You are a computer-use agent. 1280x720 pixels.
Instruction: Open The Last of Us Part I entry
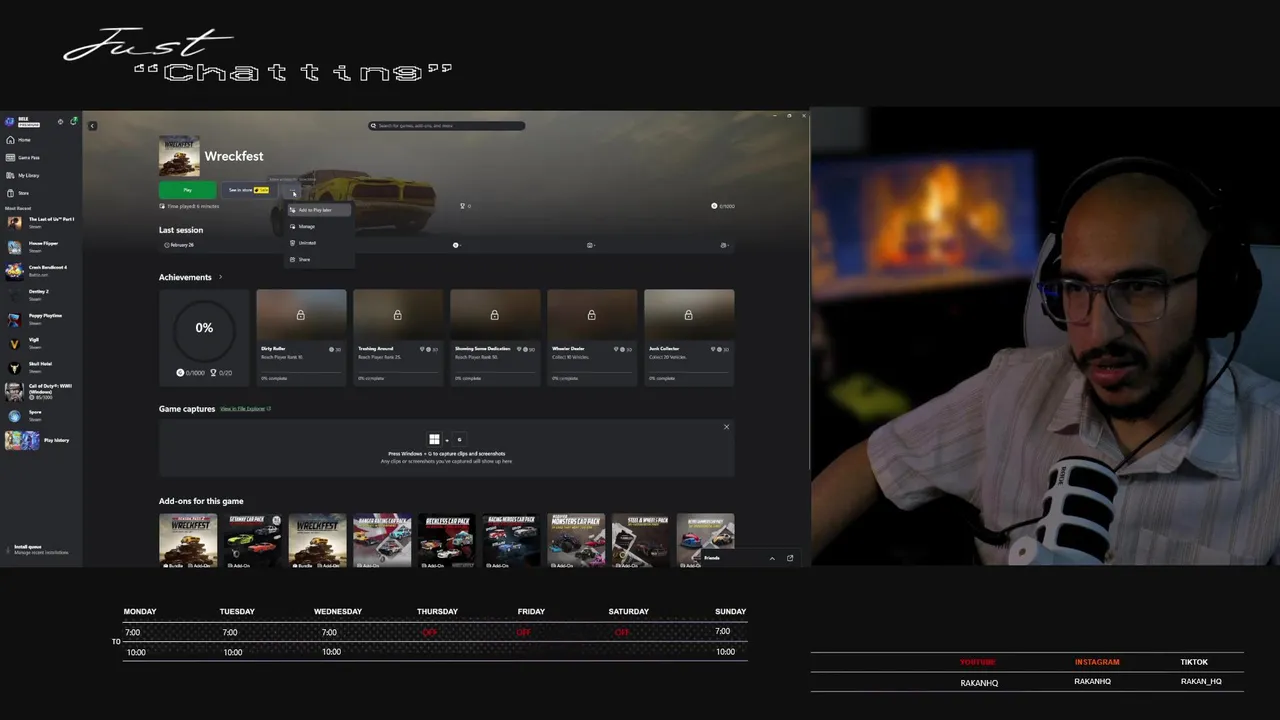pyautogui.click(x=41, y=222)
